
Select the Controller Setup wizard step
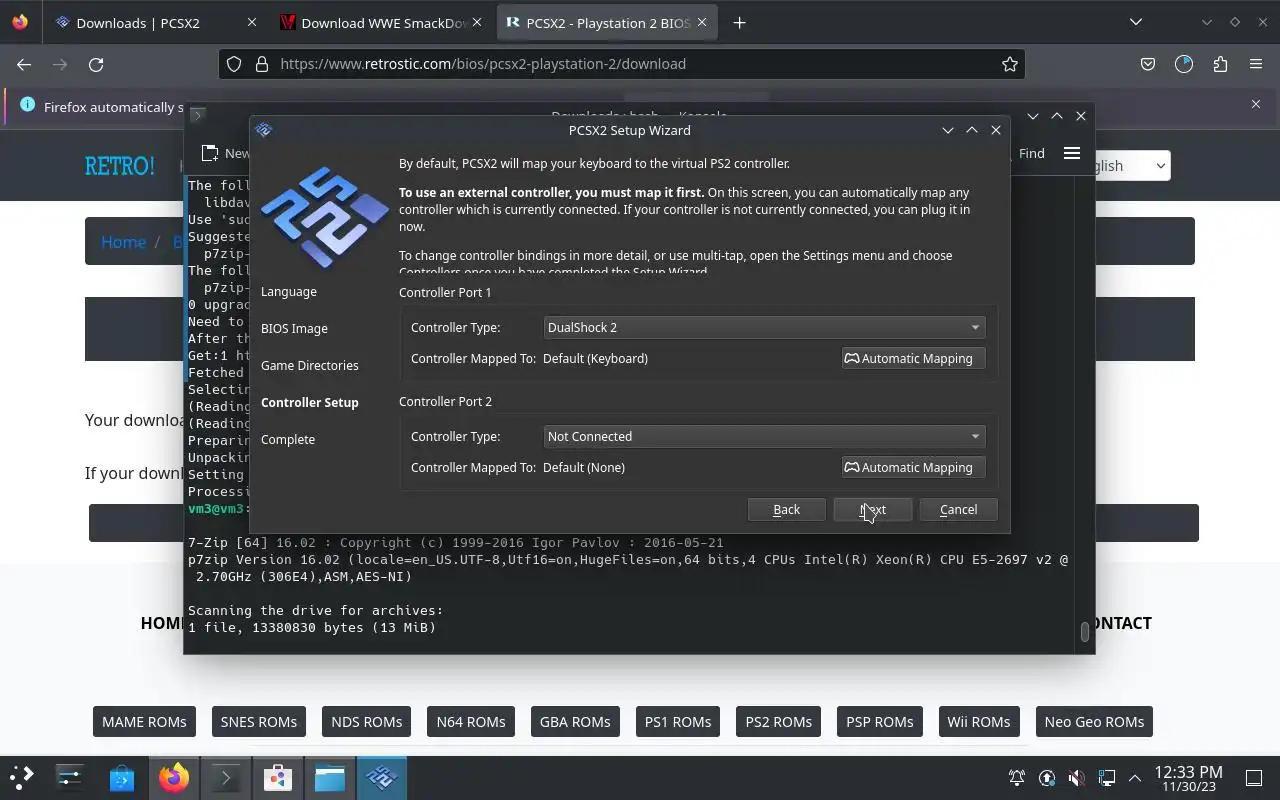click(309, 403)
